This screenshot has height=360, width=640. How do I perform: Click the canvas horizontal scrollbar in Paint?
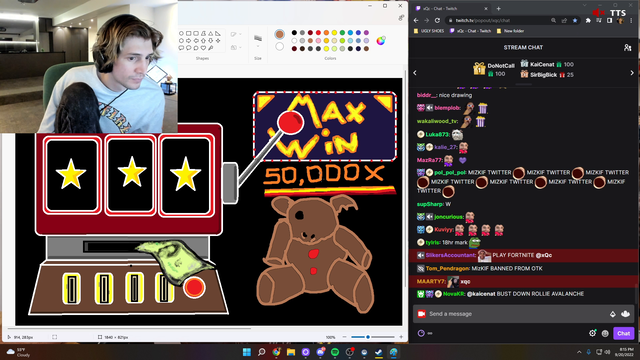click(x=129, y=328)
